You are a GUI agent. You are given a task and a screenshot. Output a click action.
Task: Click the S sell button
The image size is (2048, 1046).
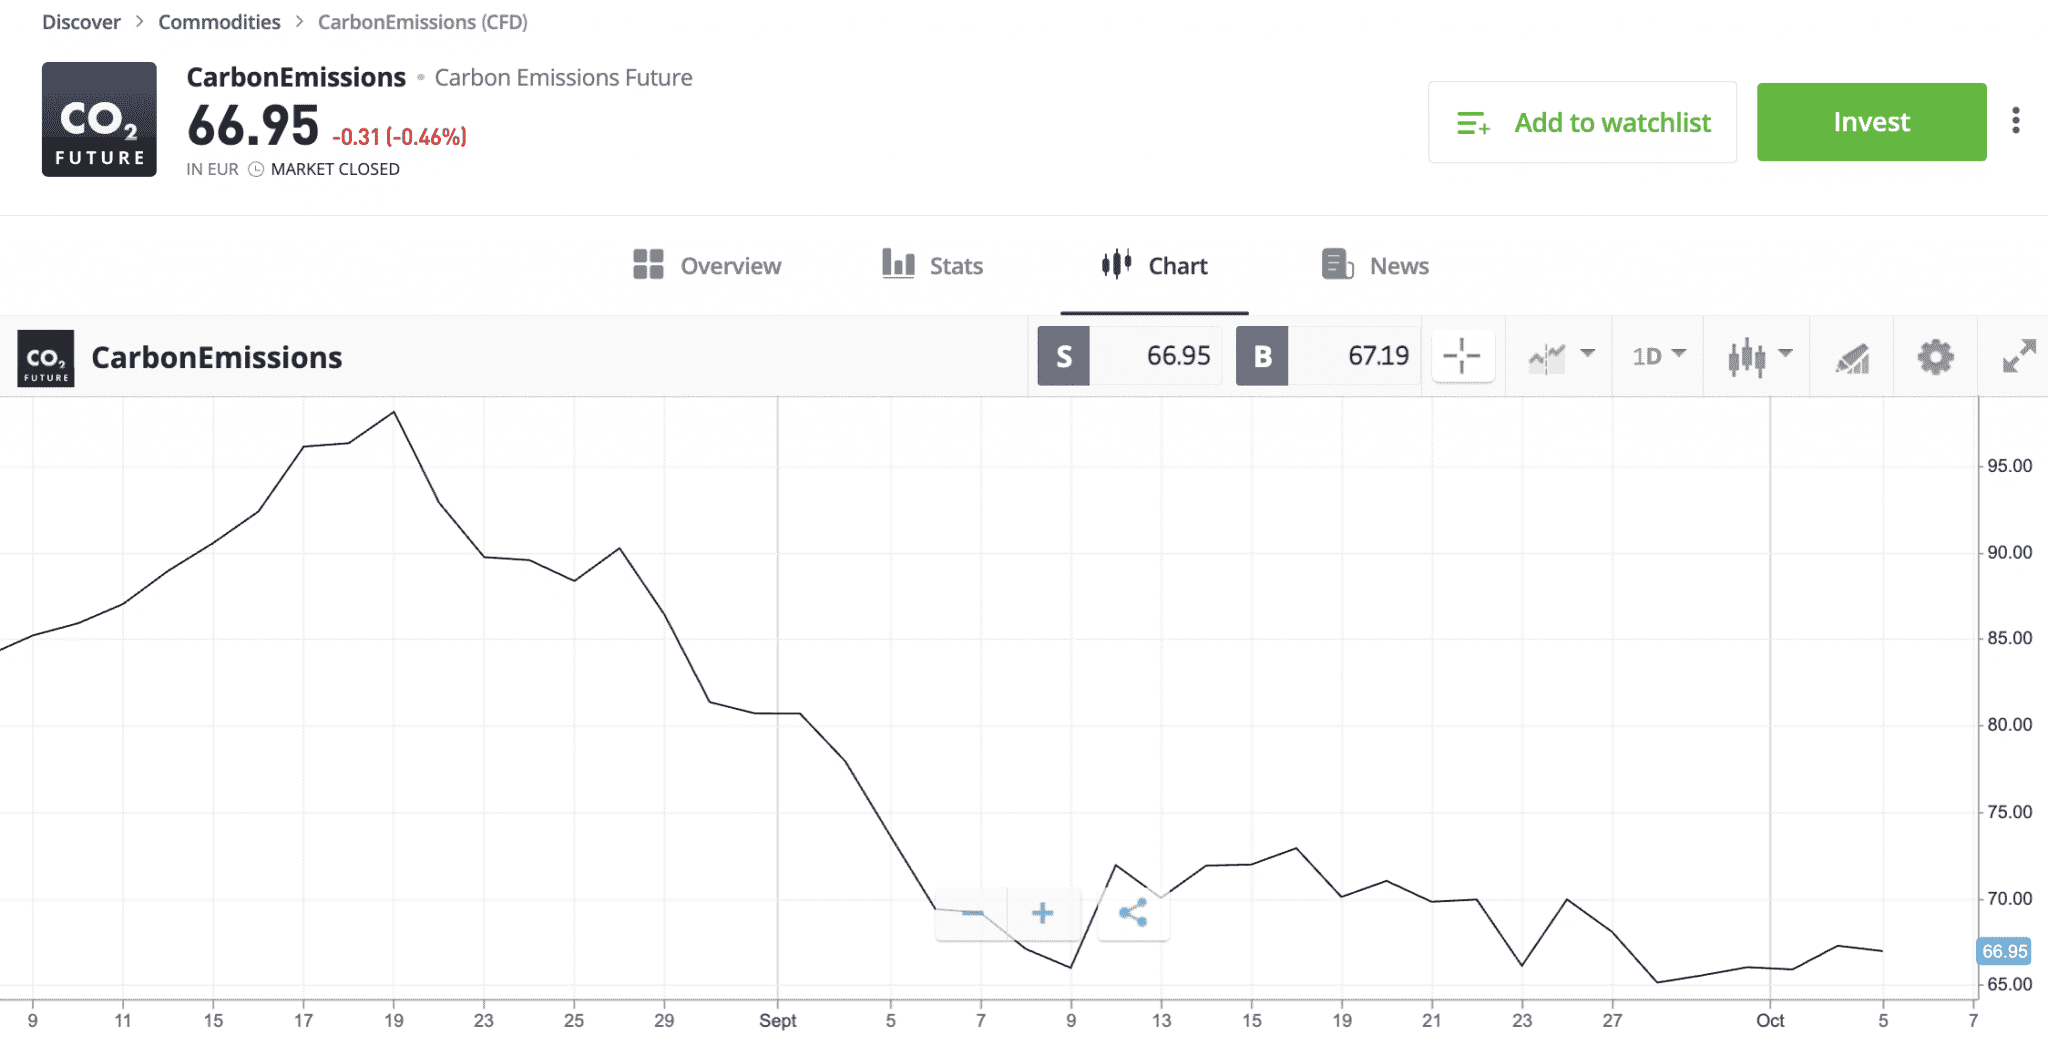click(x=1063, y=356)
